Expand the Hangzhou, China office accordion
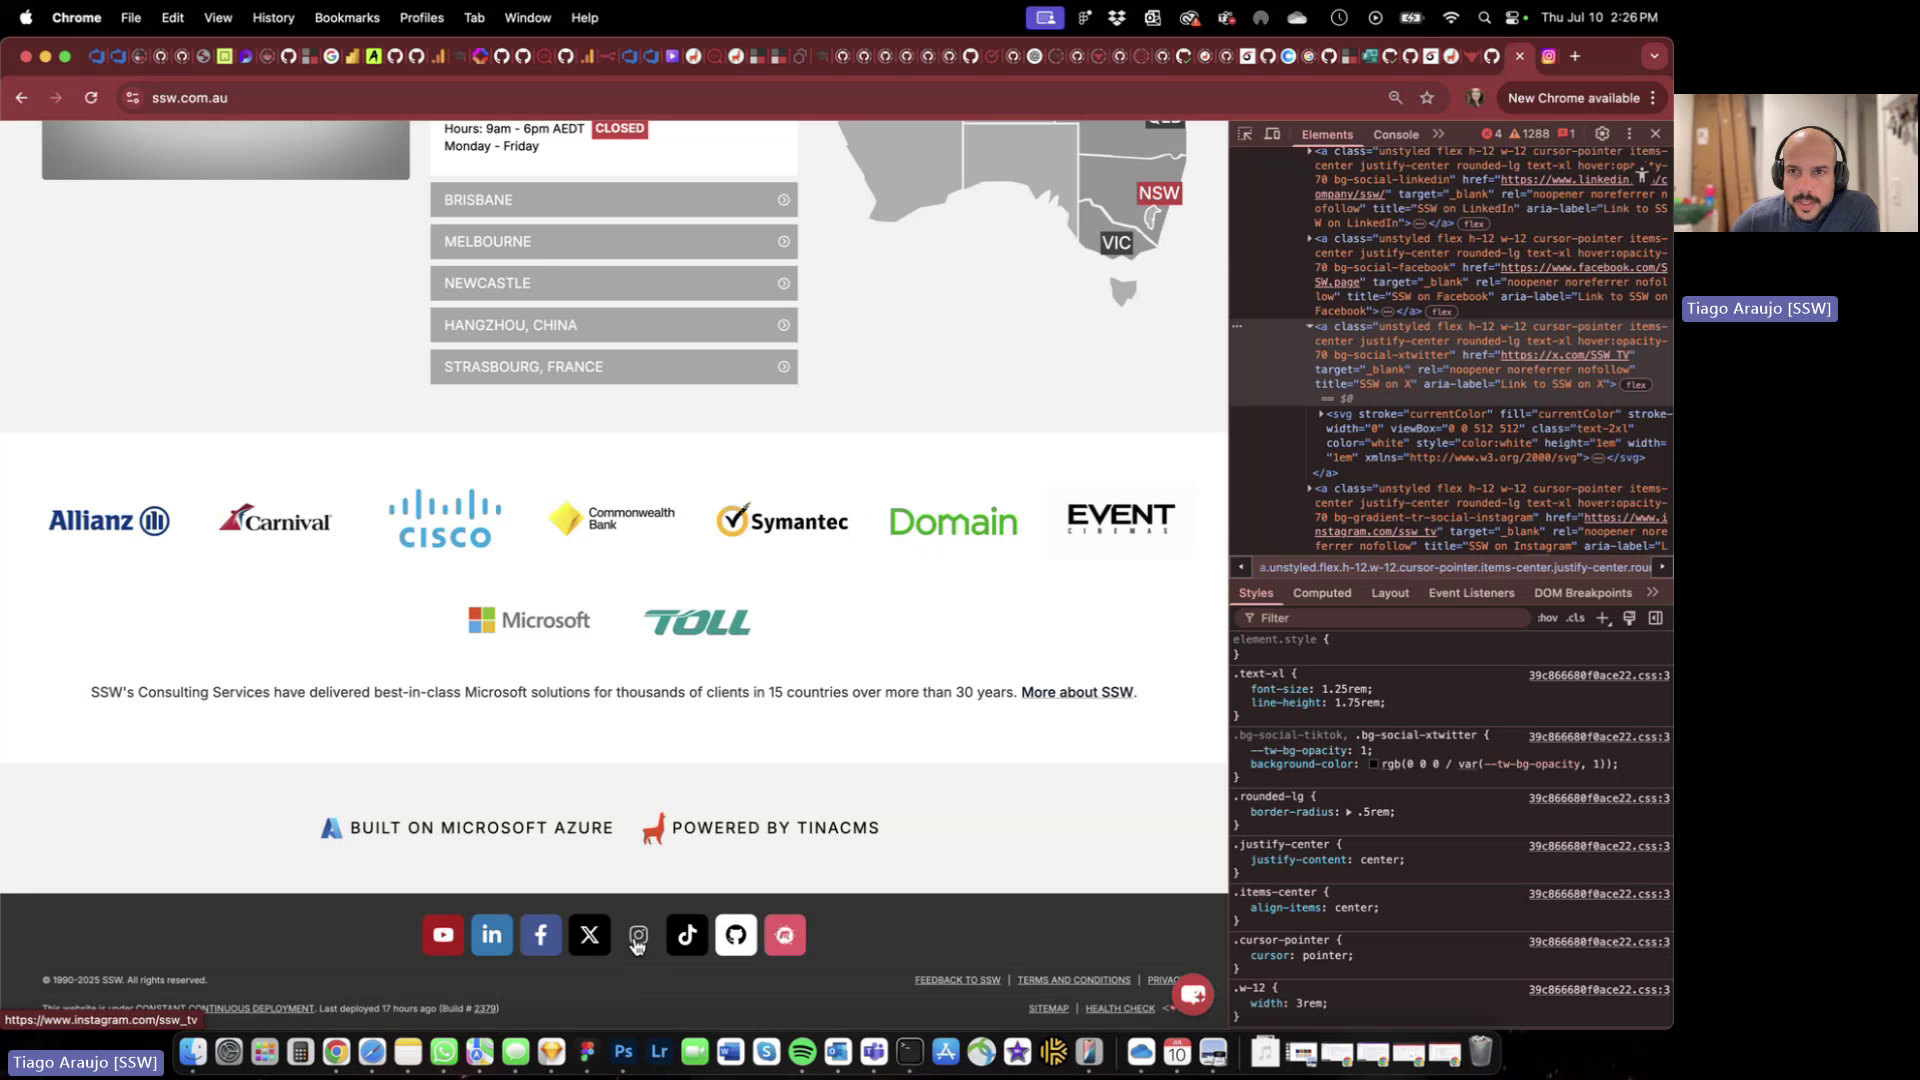Viewport: 1920px width, 1080px height. click(614, 326)
